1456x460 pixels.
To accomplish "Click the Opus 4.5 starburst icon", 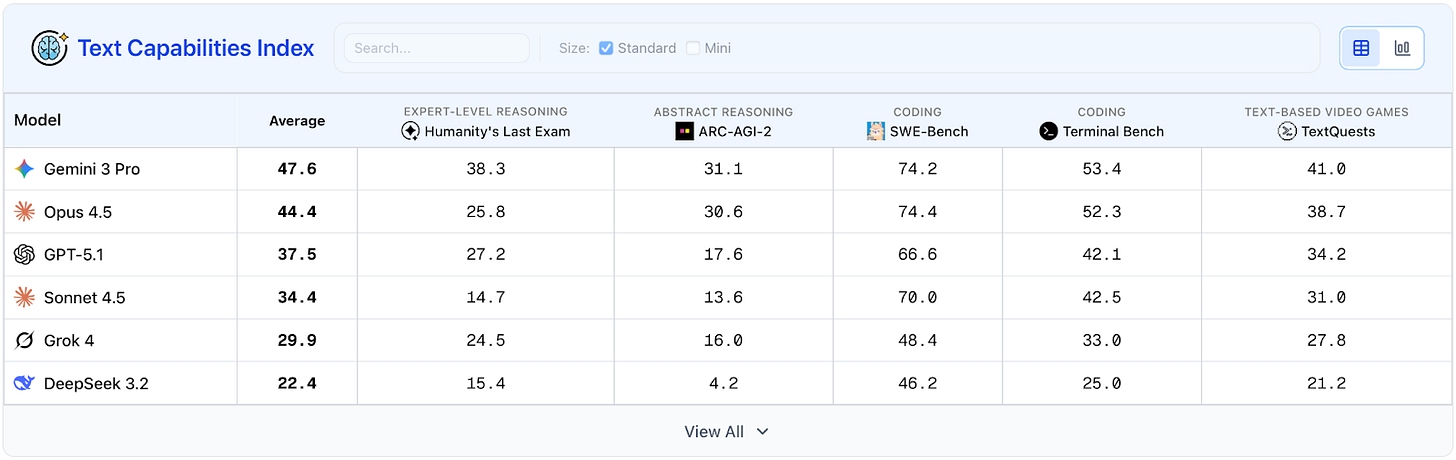I will point(24,212).
